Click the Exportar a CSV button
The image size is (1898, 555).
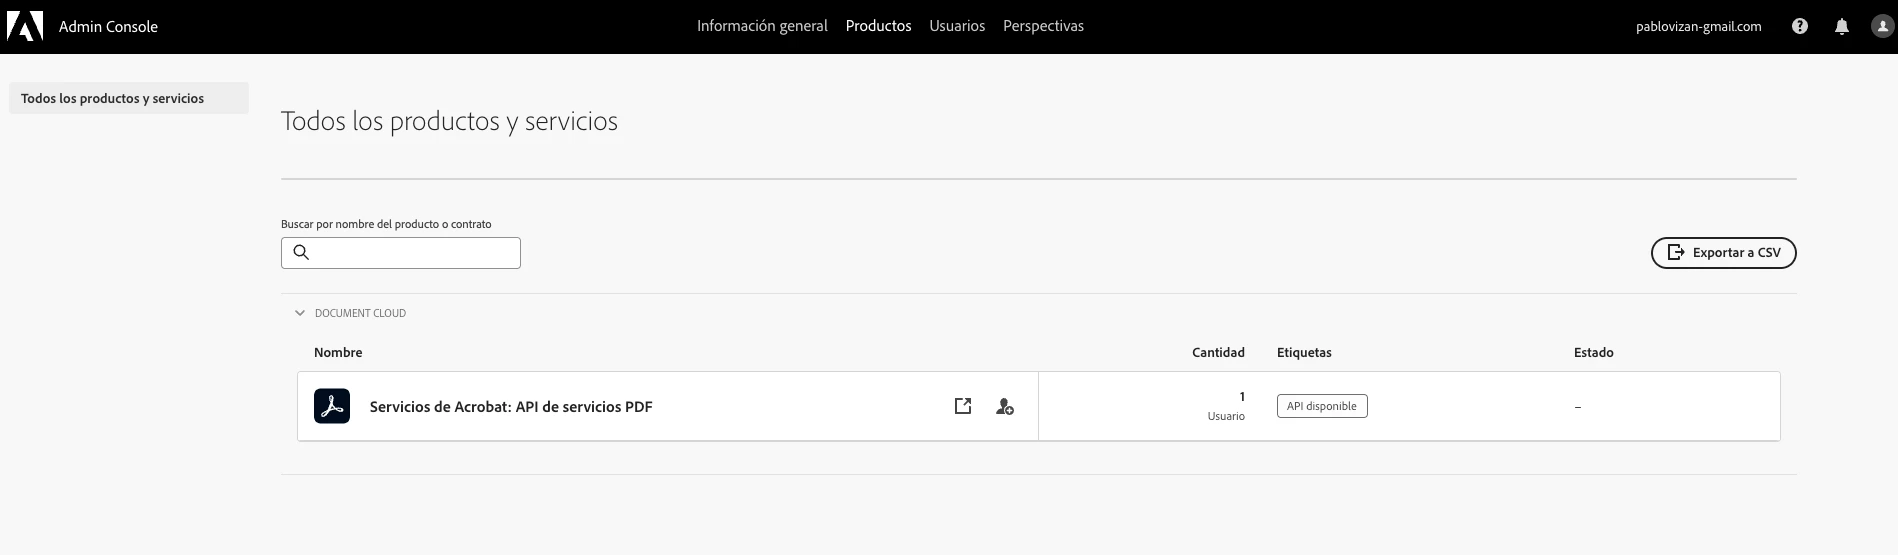(x=1723, y=253)
